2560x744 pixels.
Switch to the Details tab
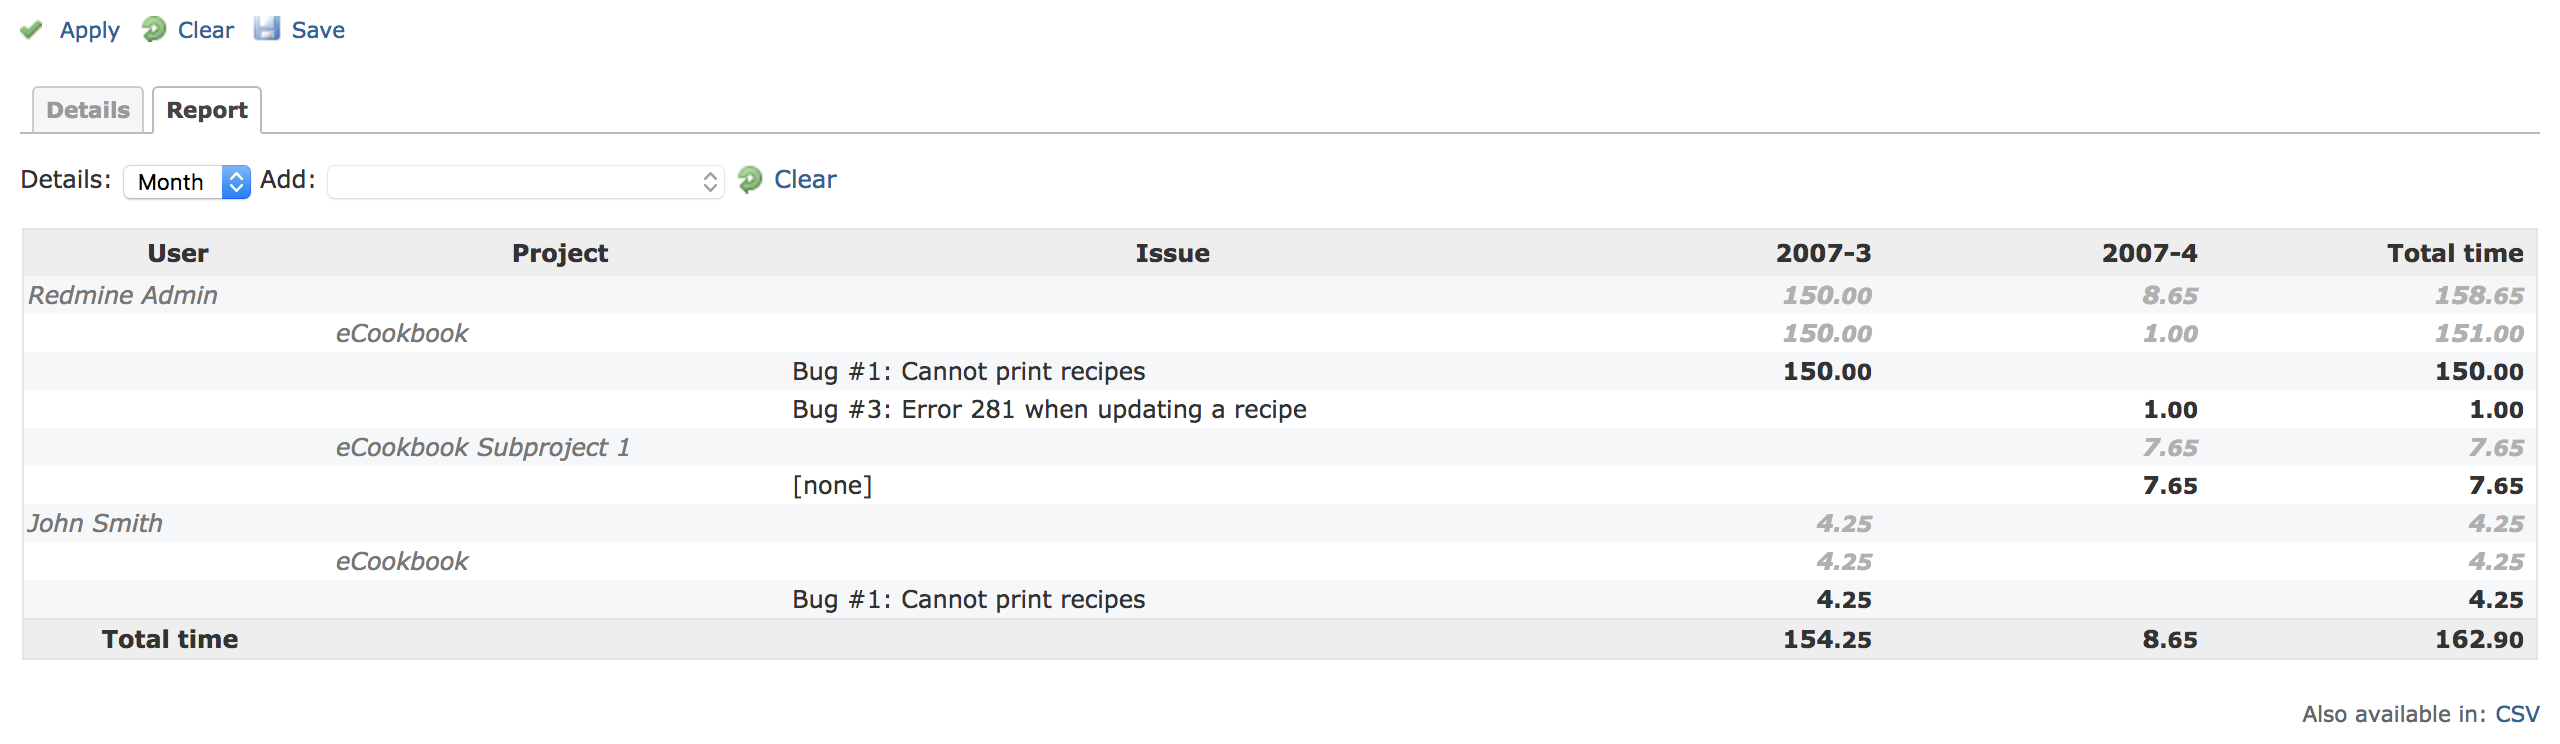pyautogui.click(x=88, y=110)
